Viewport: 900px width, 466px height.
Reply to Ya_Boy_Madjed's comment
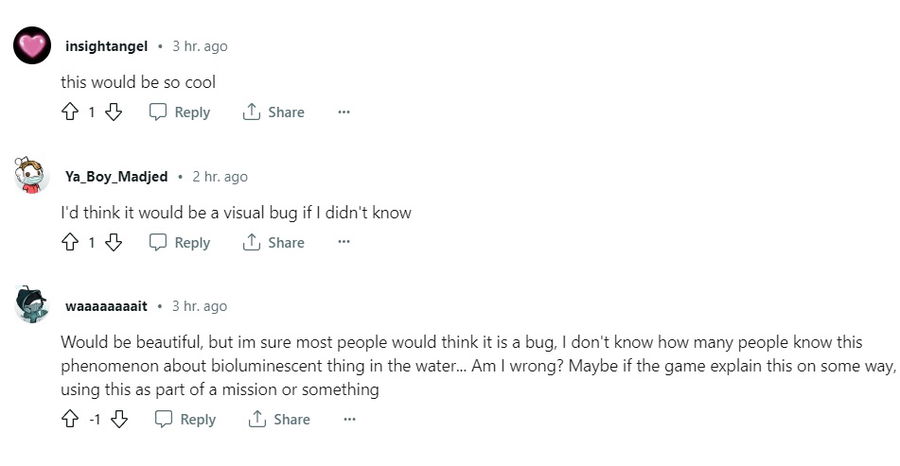[180, 242]
